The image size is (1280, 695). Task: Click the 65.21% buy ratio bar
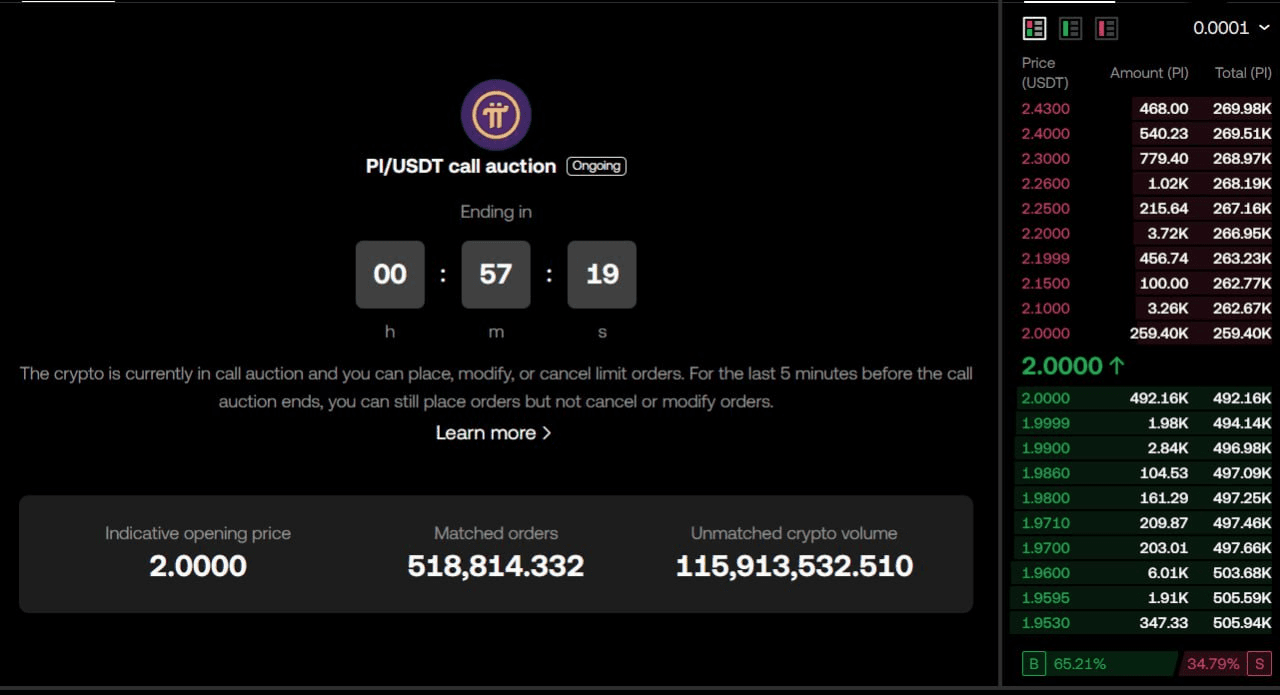(1100, 663)
